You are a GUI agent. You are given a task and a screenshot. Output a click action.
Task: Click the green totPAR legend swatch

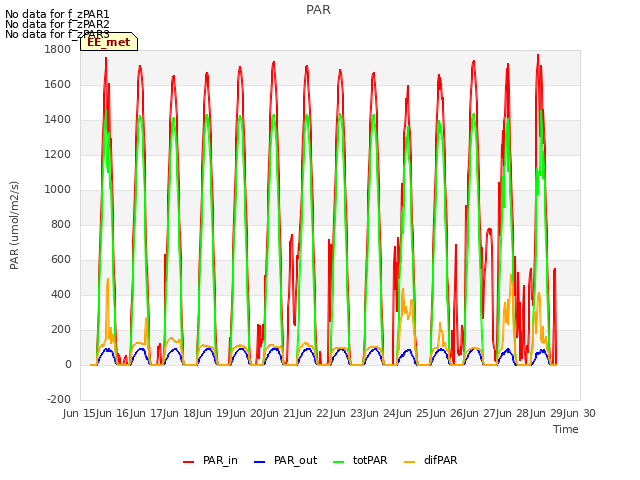[339, 462]
